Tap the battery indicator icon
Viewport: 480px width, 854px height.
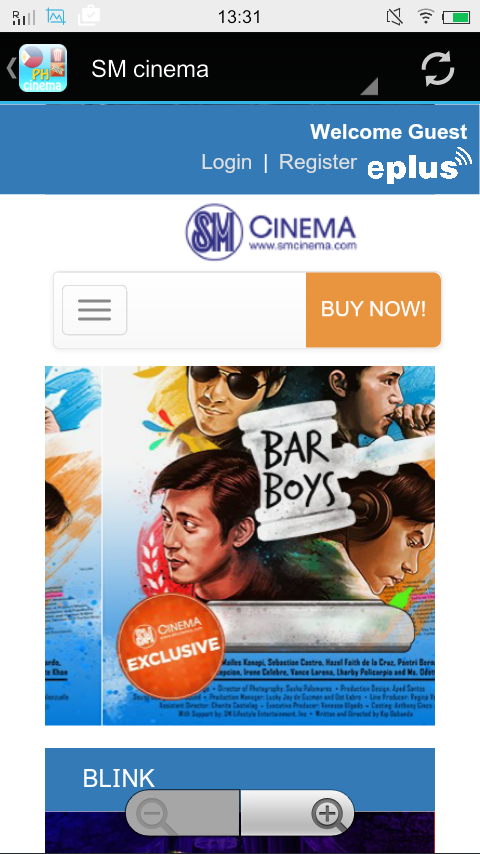(x=456, y=17)
